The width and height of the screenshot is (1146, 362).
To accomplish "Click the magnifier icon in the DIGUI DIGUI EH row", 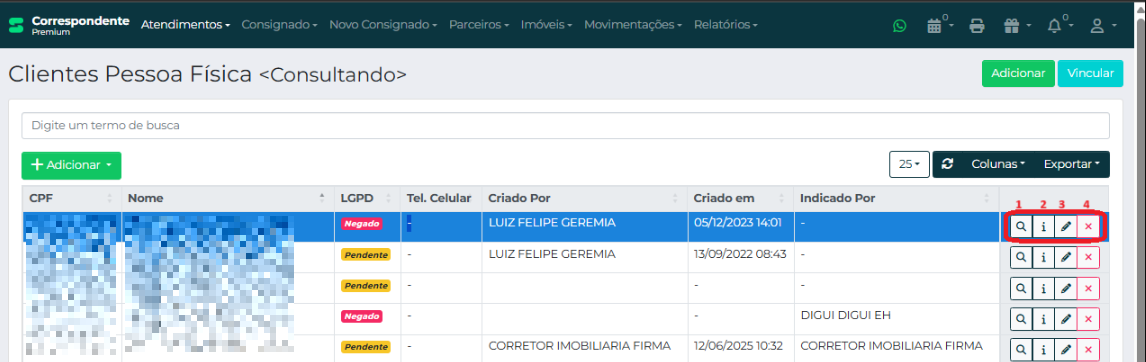I will tap(1021, 319).
